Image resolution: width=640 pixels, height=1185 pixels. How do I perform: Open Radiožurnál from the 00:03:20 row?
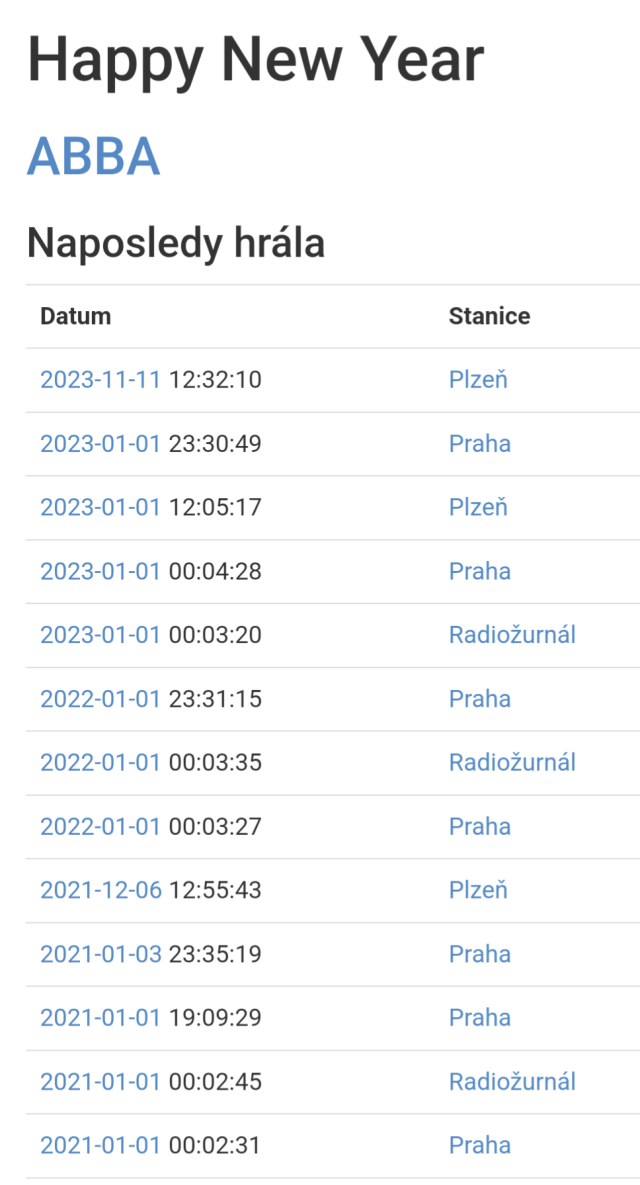[512, 635]
